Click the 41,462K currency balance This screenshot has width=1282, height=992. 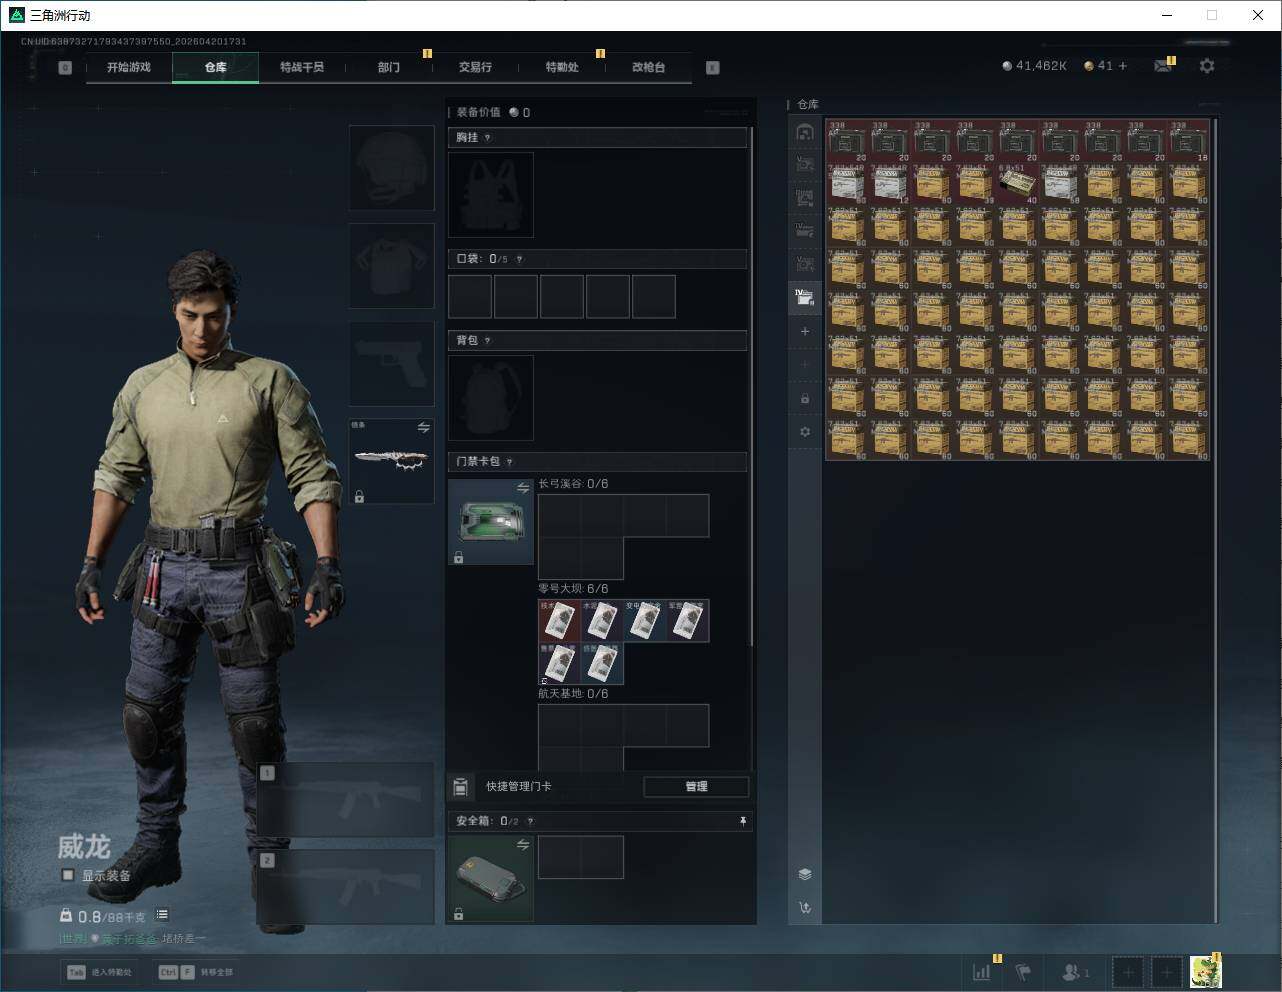tap(1034, 66)
